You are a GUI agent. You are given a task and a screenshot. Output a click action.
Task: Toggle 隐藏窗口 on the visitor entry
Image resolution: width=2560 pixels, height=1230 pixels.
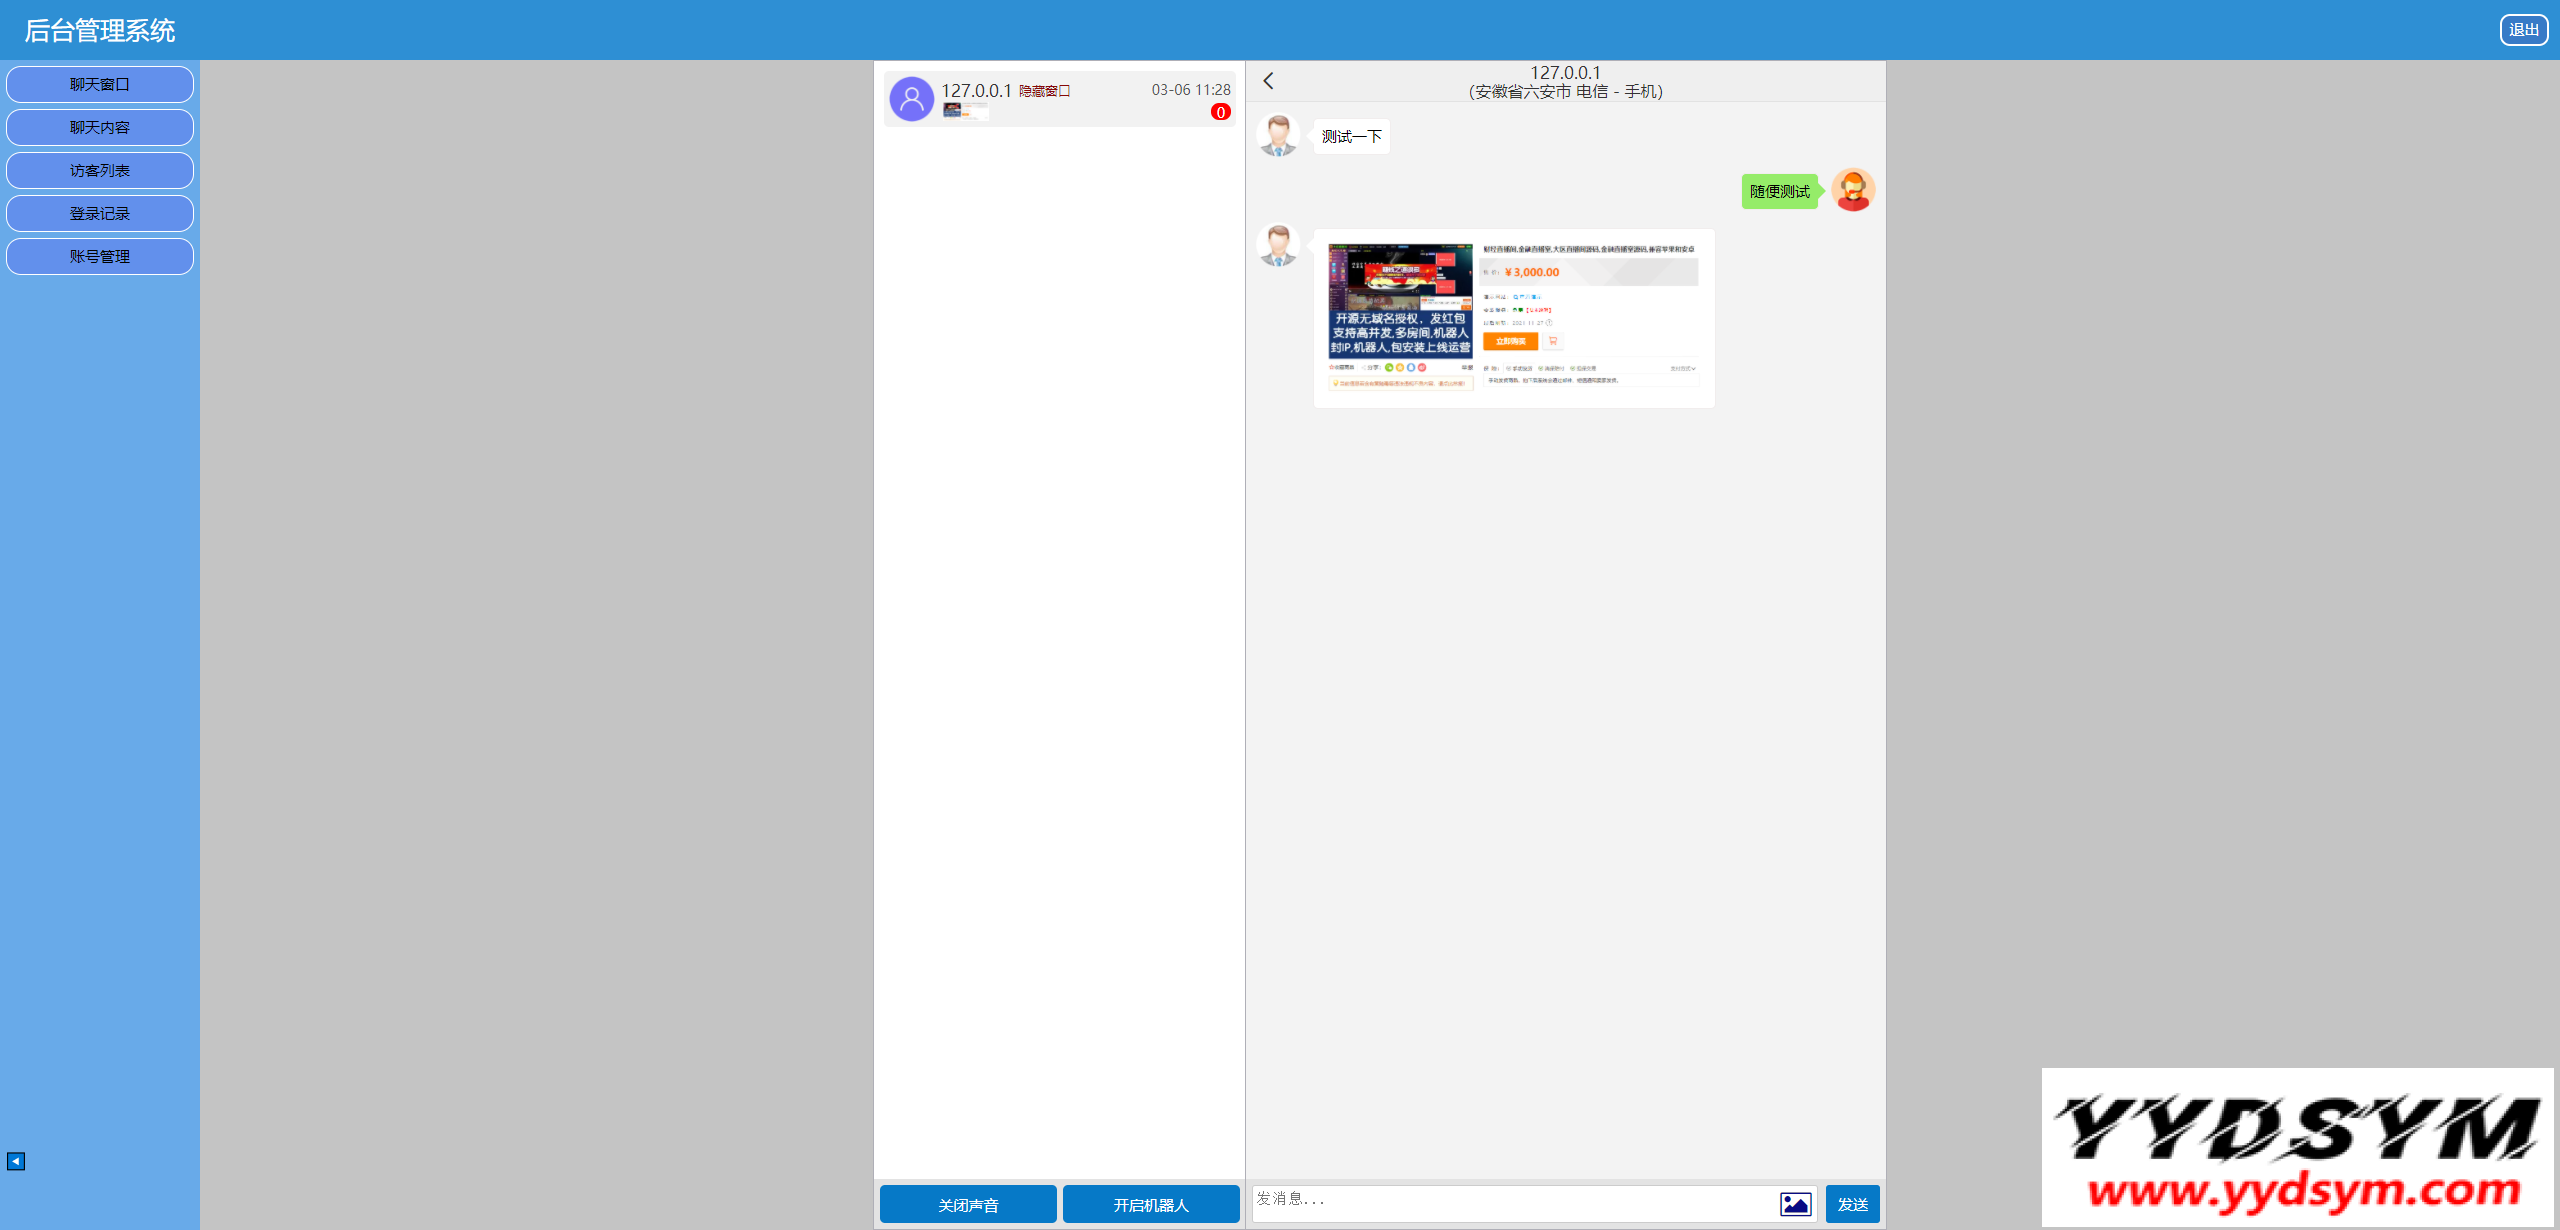[x=1043, y=90]
